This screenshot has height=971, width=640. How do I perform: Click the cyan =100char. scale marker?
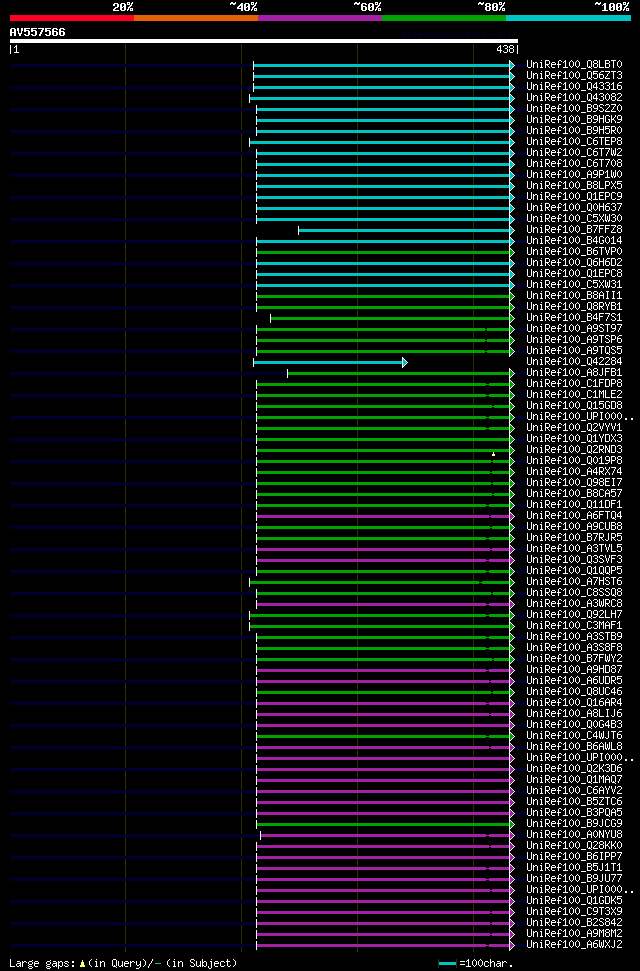pos(447,964)
